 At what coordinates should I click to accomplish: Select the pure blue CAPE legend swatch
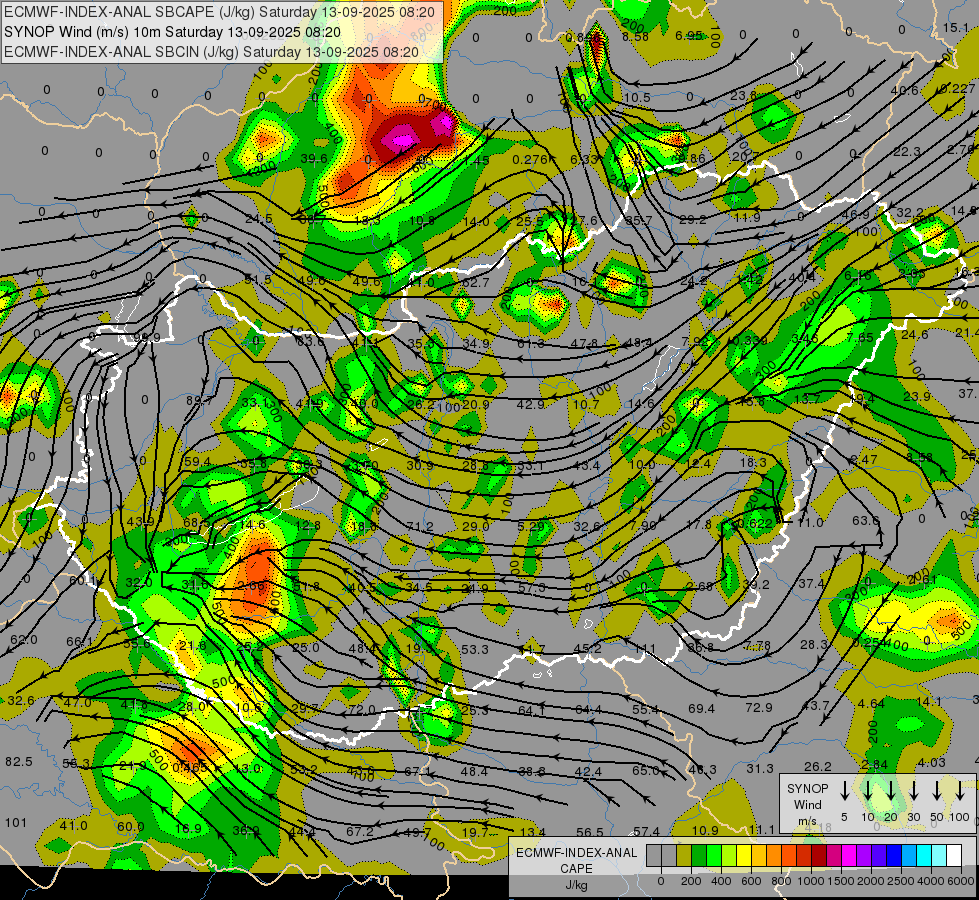(893, 856)
